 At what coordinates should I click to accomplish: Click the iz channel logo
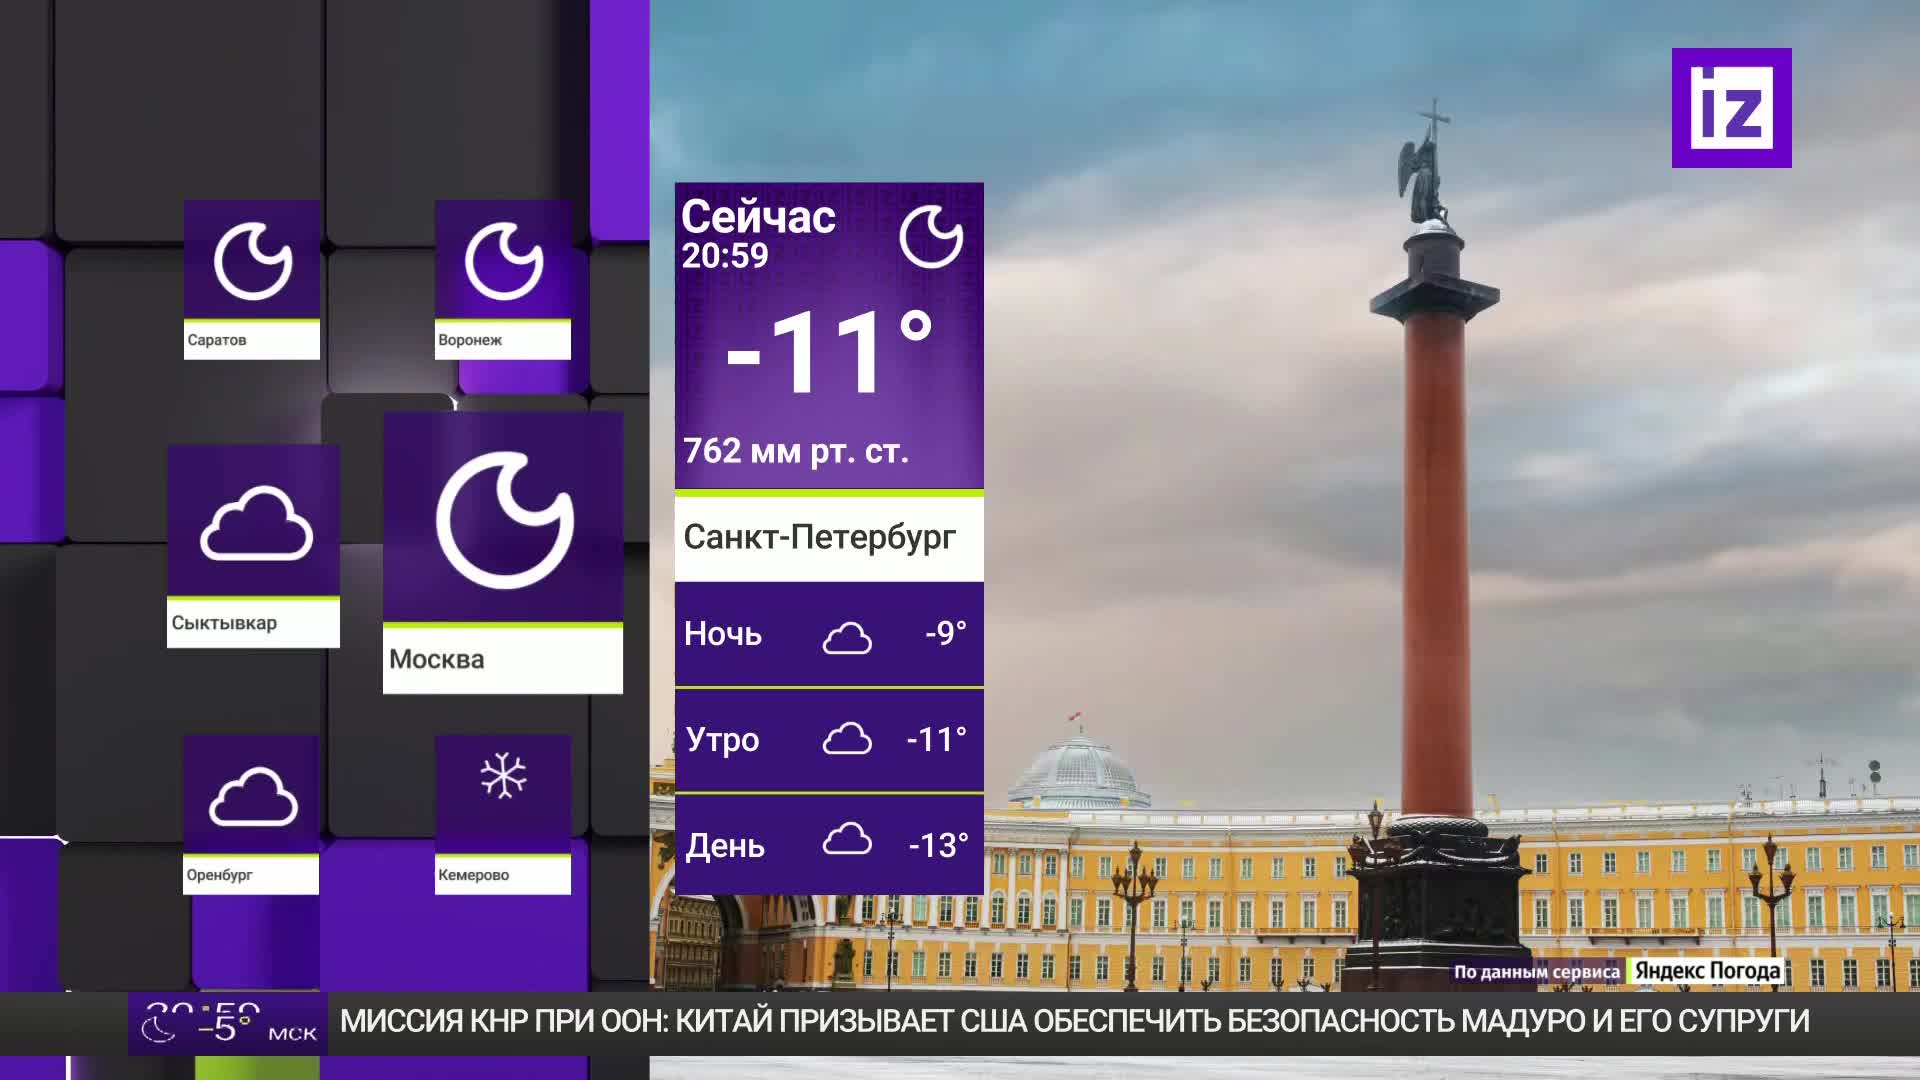tap(1731, 108)
